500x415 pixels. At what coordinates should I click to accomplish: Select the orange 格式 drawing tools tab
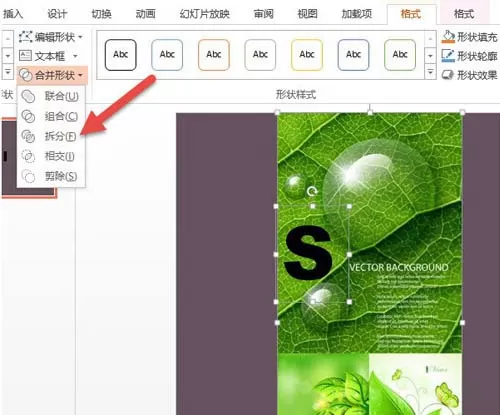point(411,14)
